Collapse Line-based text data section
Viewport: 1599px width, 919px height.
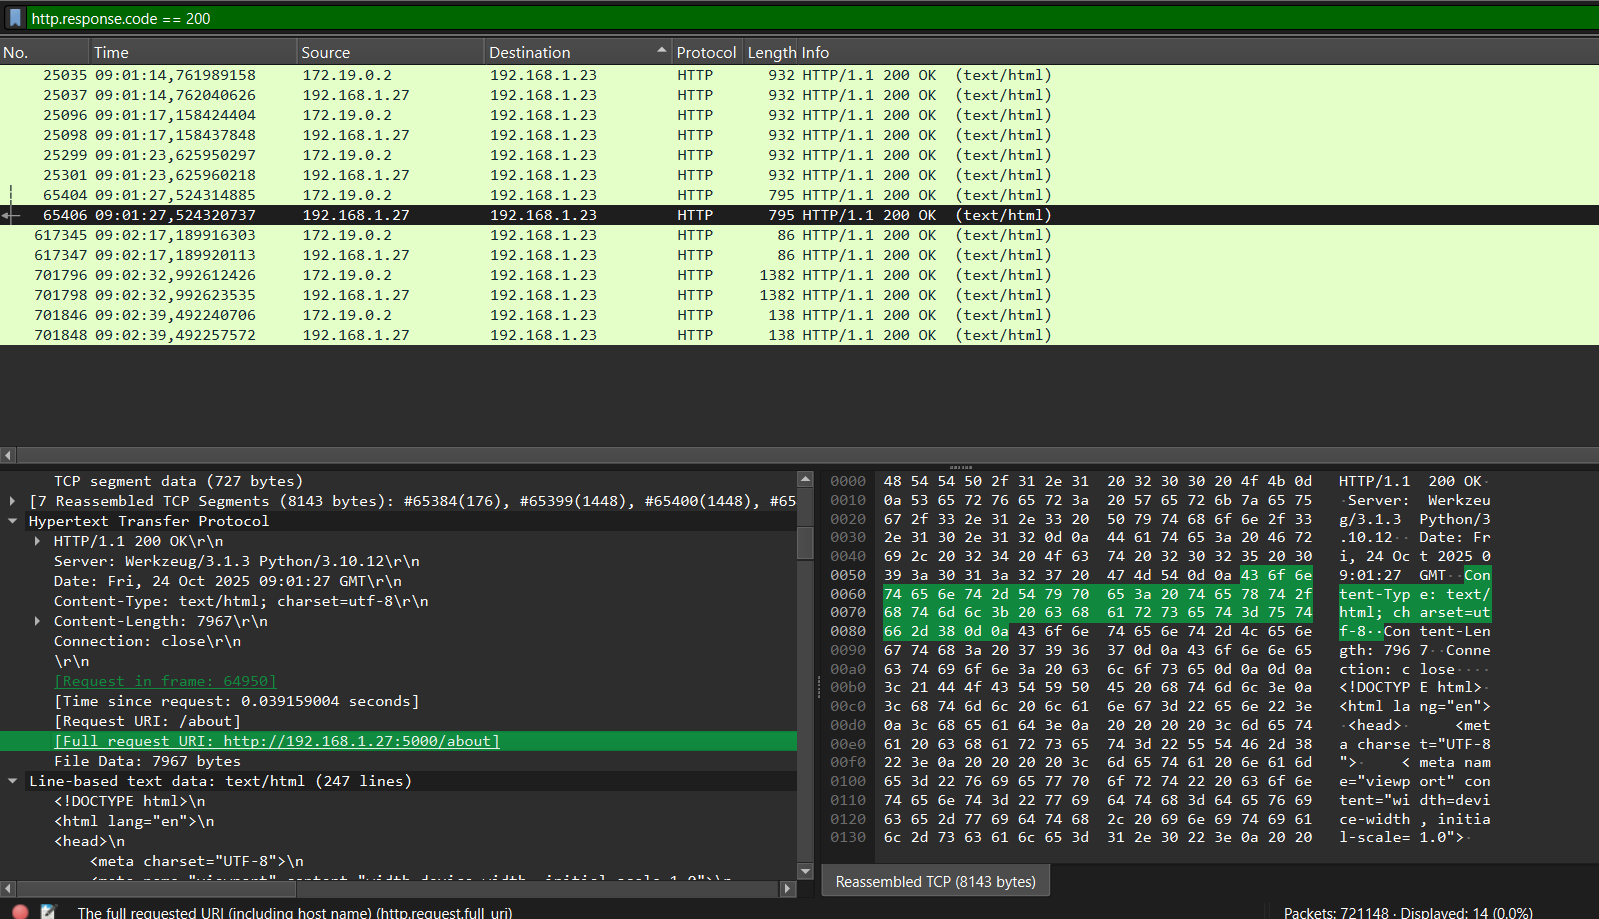click(12, 781)
